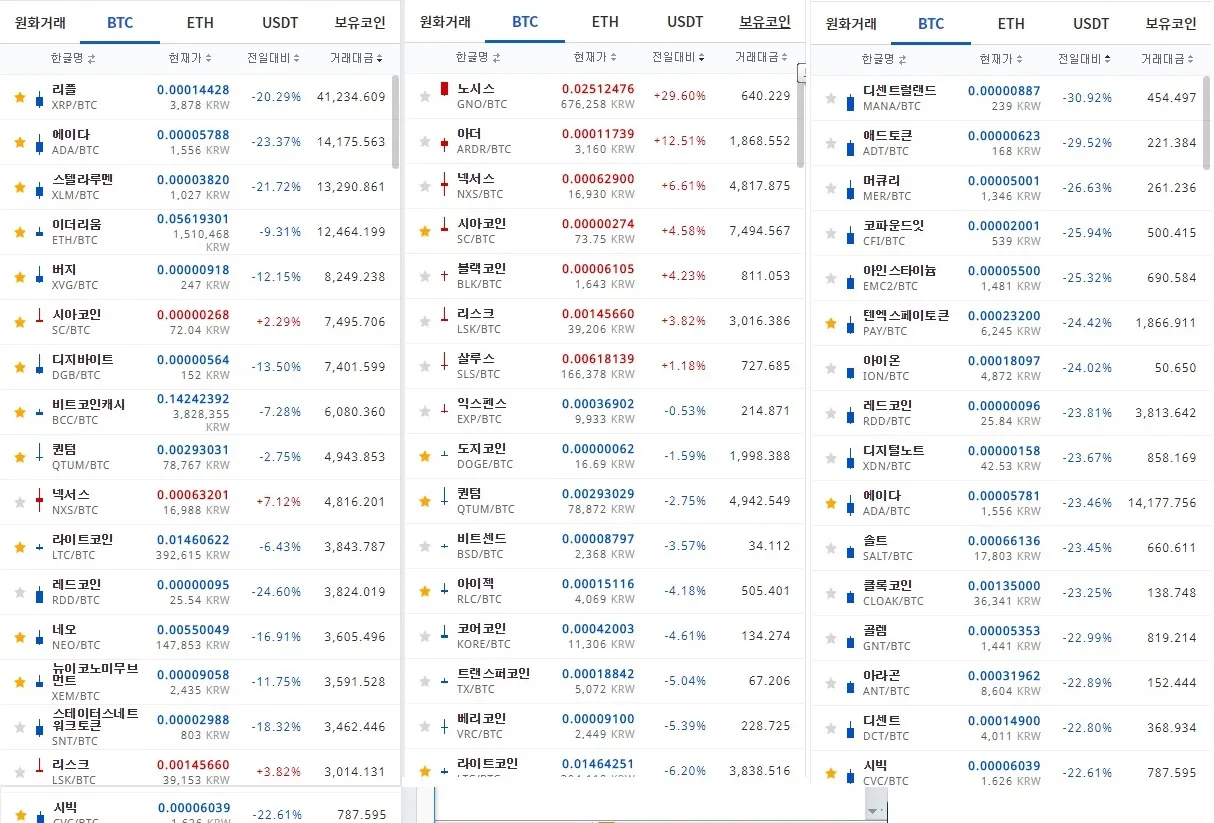The height and width of the screenshot is (823, 1214).
Task: Click the -30.92% change for 디센트럴랜드
Action: [1087, 98]
